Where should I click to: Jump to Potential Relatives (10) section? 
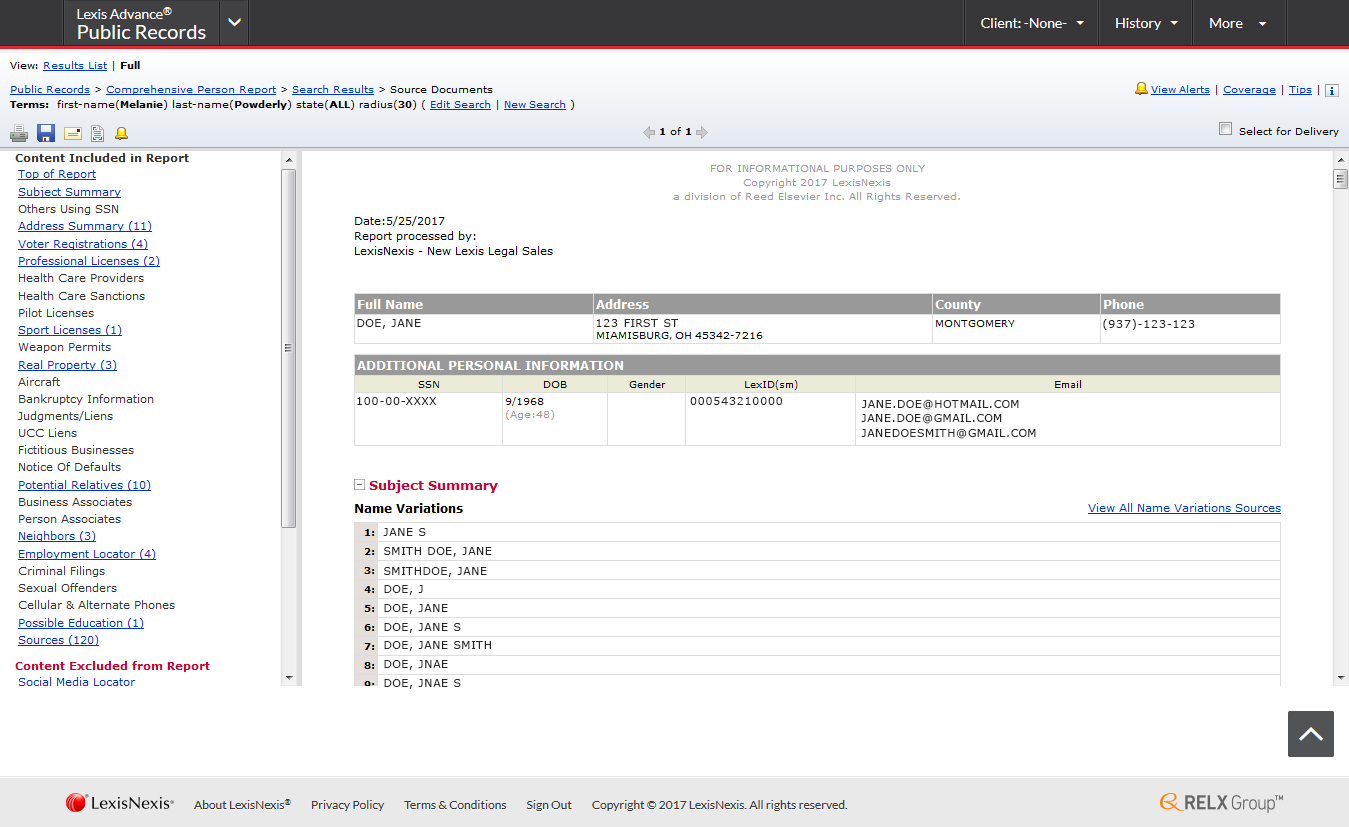coord(84,485)
